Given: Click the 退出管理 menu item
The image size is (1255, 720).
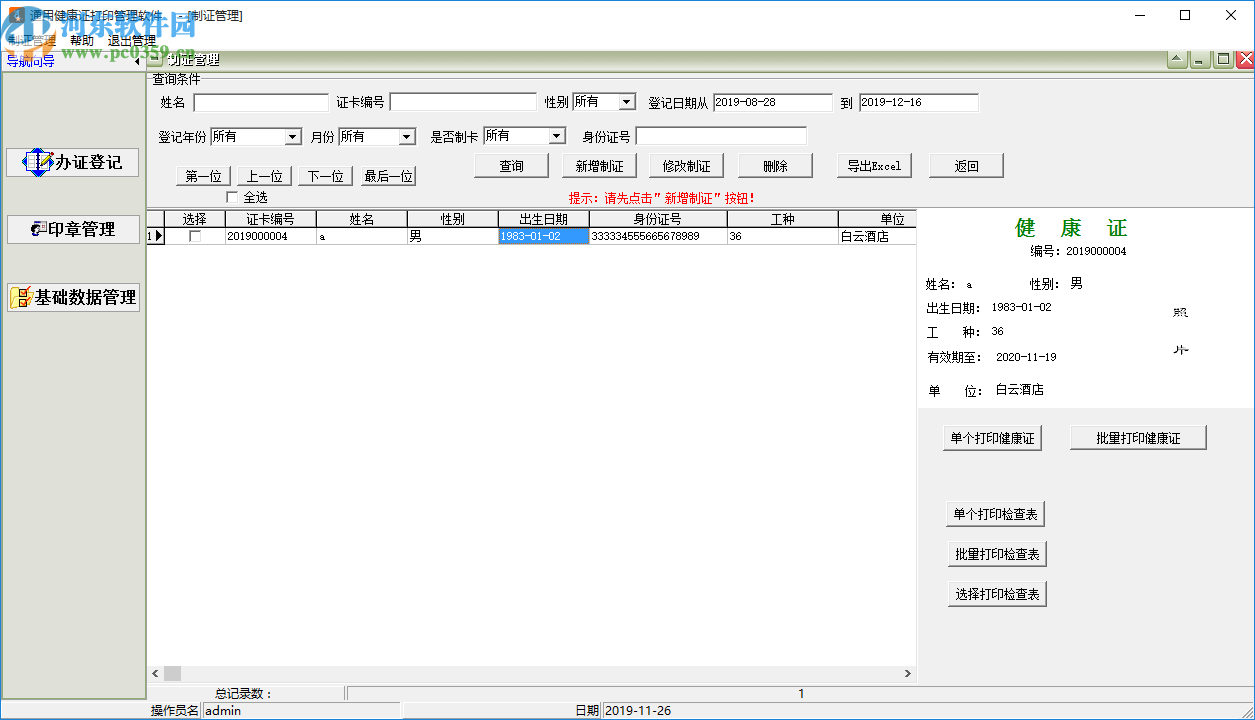Looking at the screenshot, I should point(132,41).
